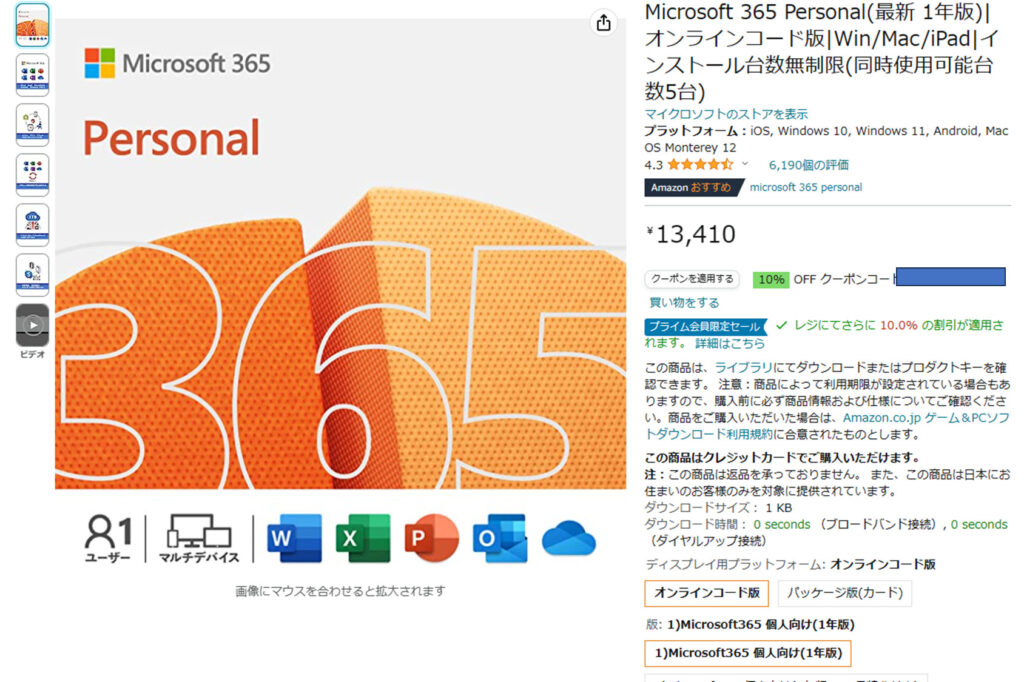Open the video thumbnail labeled ビデオ
The height and width of the screenshot is (682, 1024).
coord(33,325)
